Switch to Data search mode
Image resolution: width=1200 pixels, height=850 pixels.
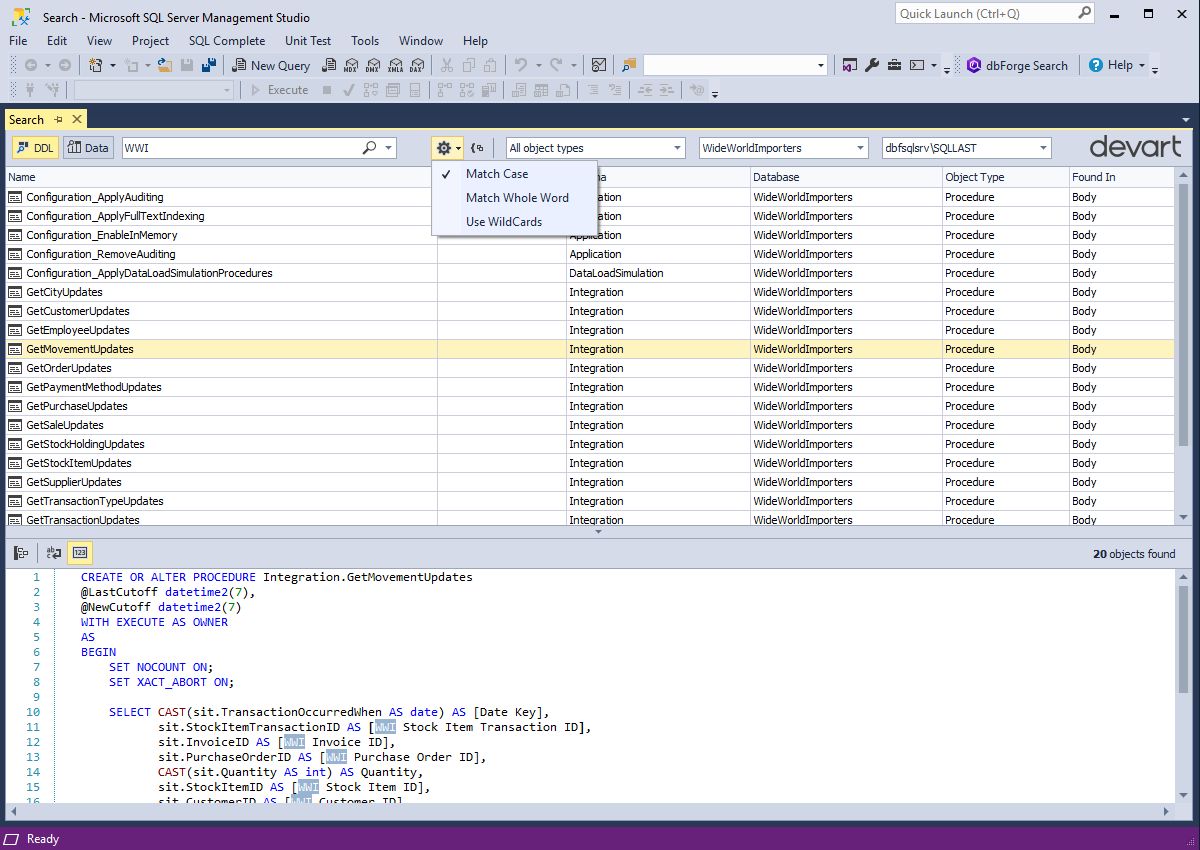point(88,147)
